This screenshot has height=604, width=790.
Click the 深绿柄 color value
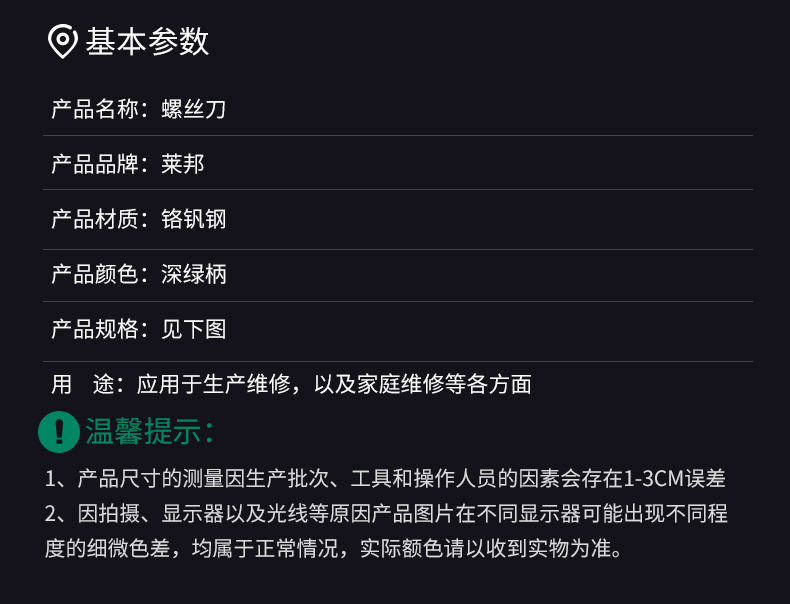pos(194,274)
